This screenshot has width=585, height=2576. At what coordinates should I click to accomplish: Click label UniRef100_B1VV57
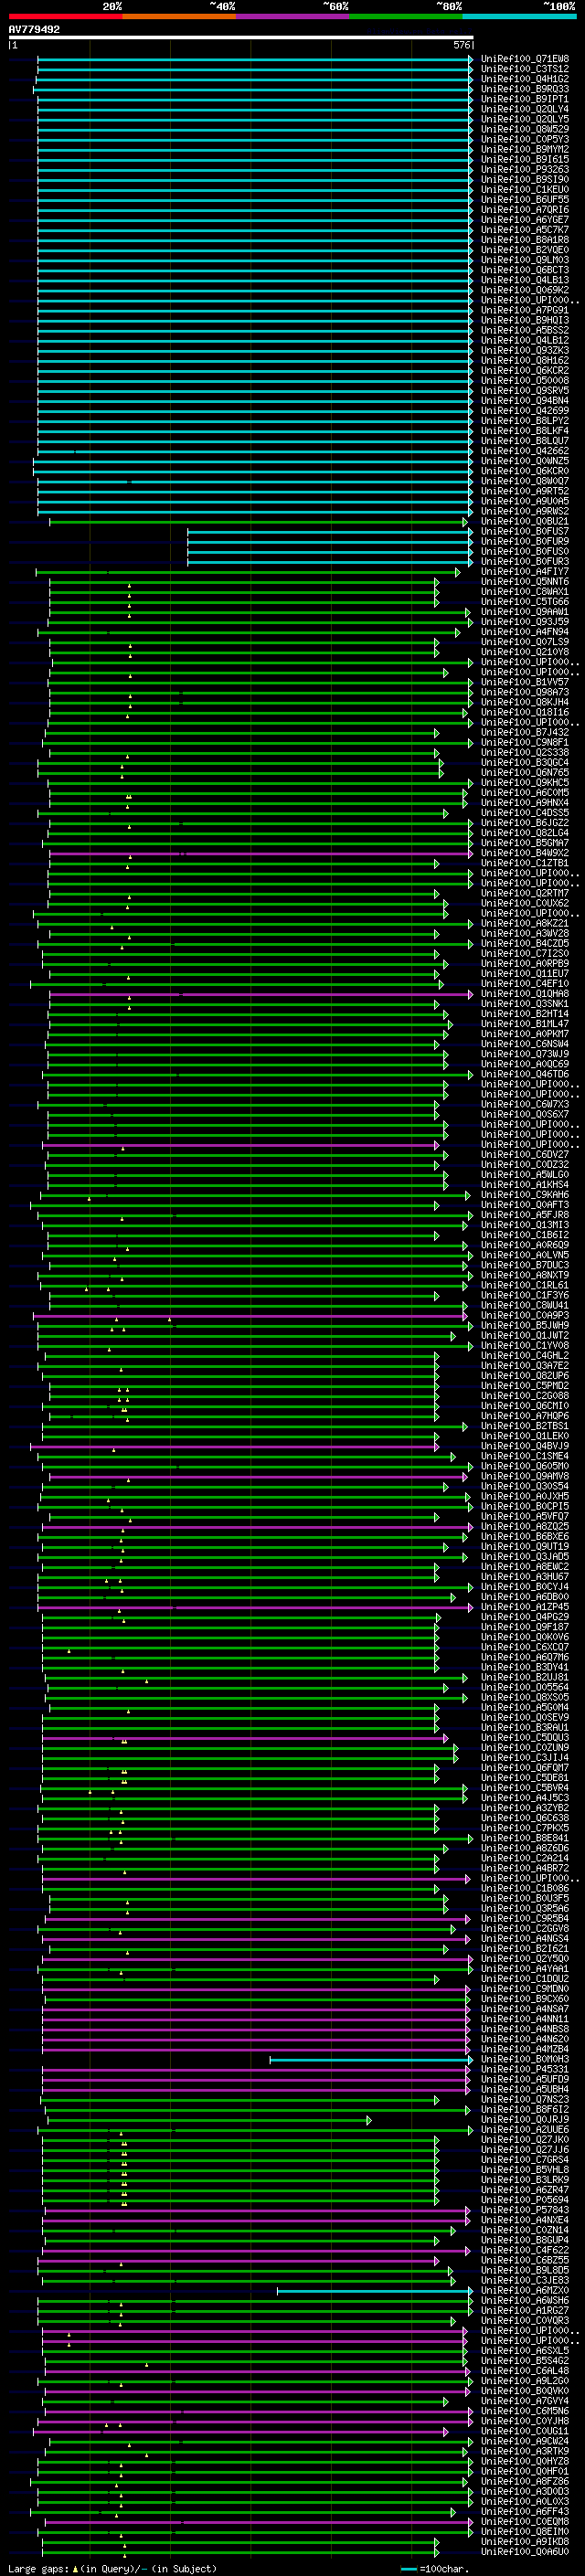(525, 682)
